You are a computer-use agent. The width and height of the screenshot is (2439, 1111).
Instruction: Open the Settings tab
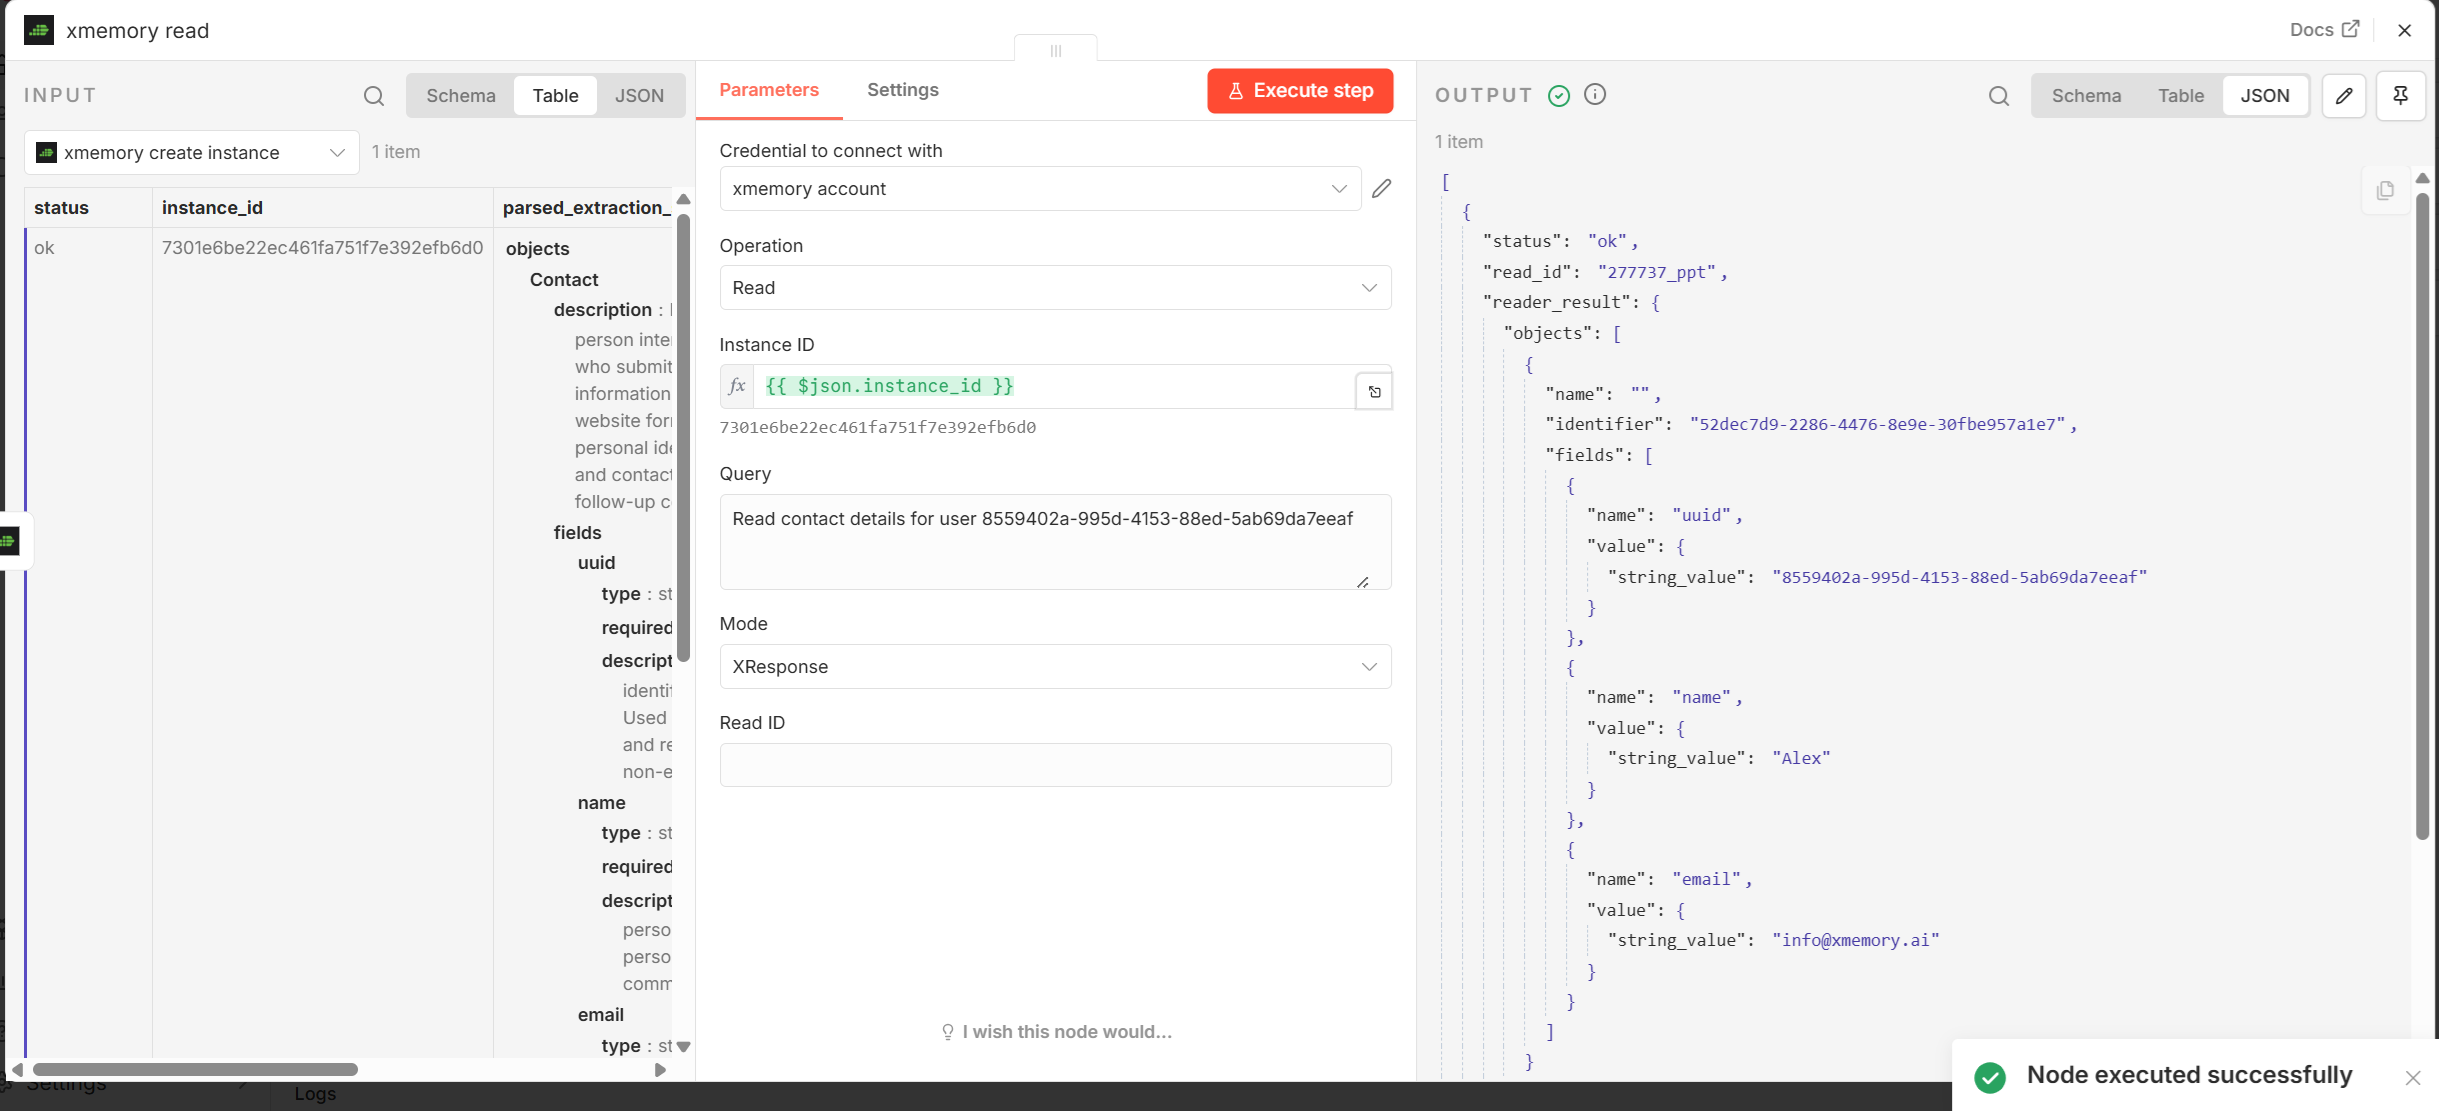coord(902,90)
